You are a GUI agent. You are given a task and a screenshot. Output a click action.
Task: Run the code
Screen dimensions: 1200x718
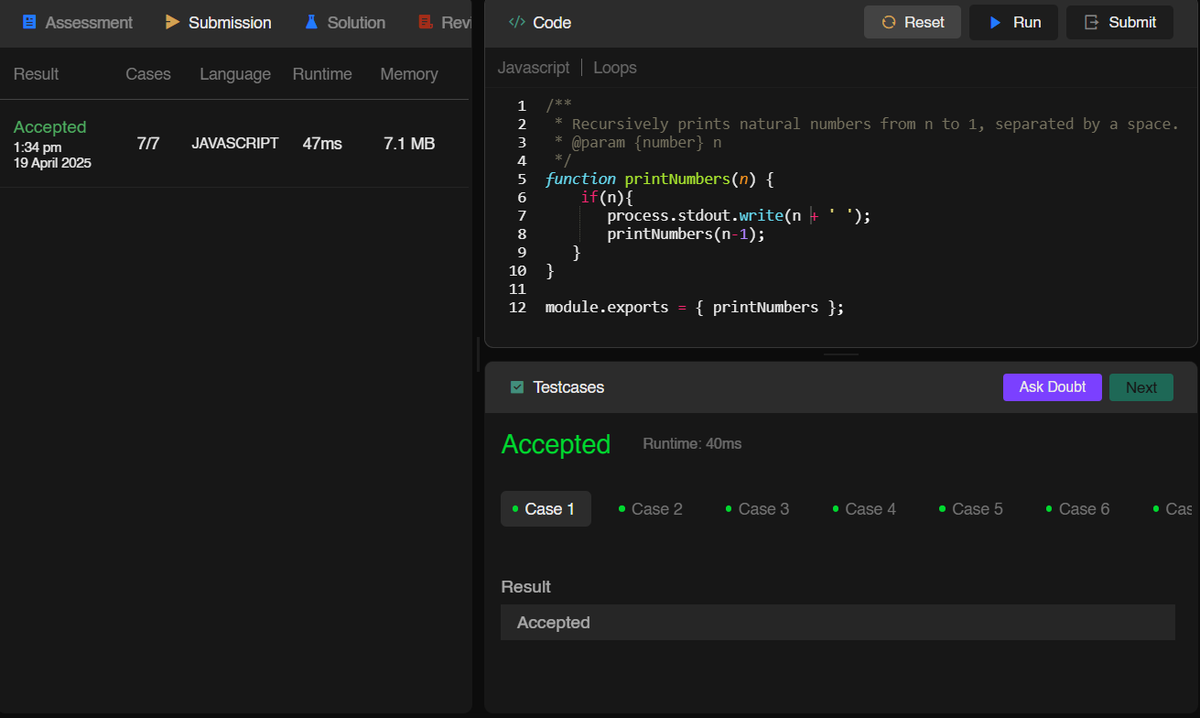1014,22
